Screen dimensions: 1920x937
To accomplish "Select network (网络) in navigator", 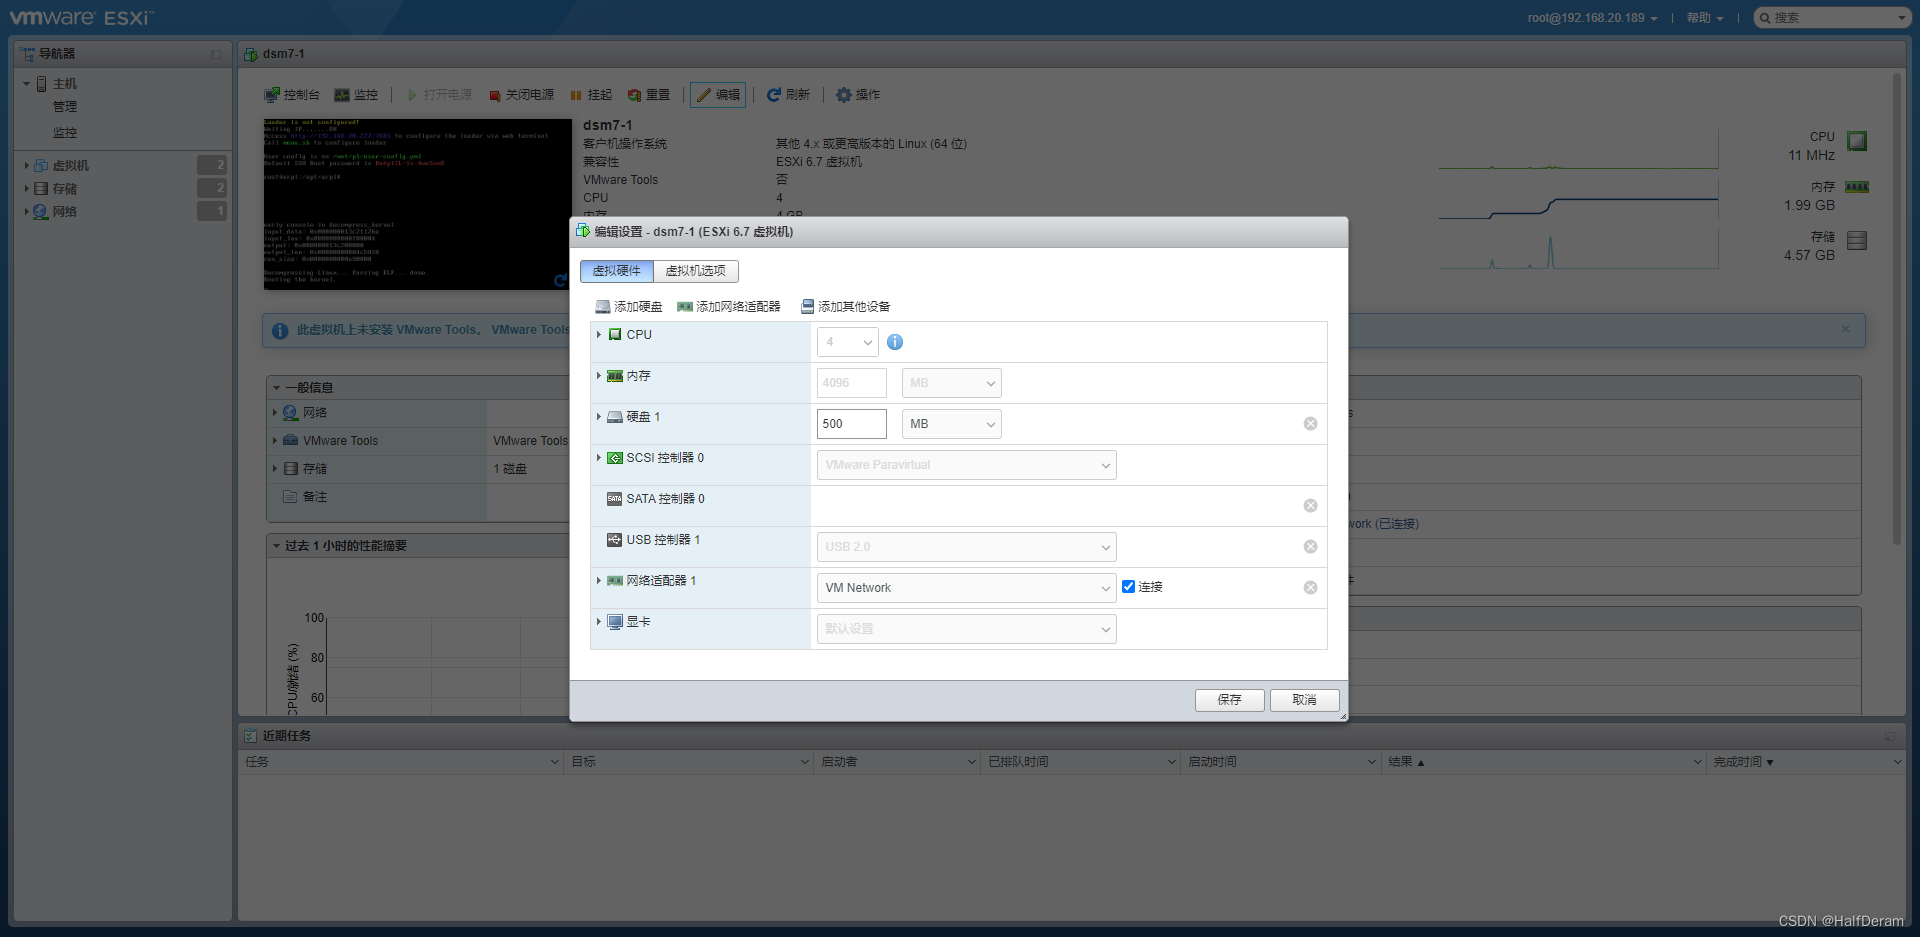I will pyautogui.click(x=64, y=212).
